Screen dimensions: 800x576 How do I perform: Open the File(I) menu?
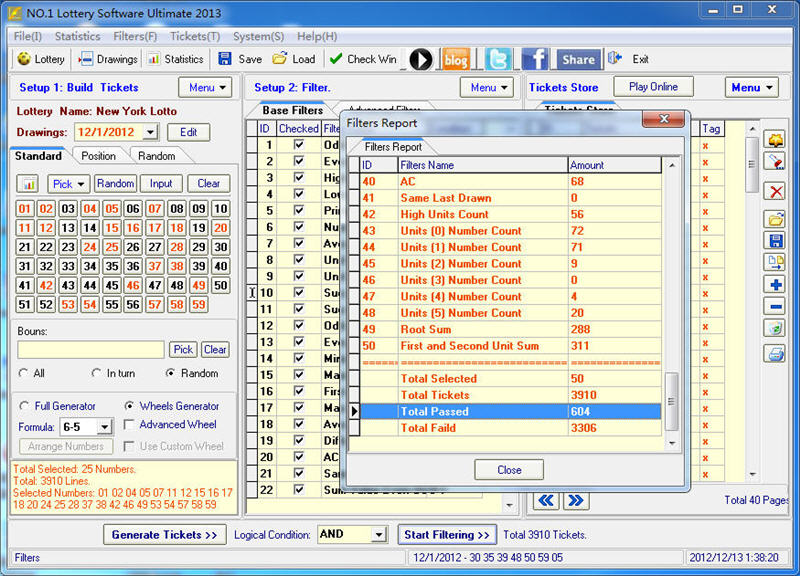tap(28, 37)
